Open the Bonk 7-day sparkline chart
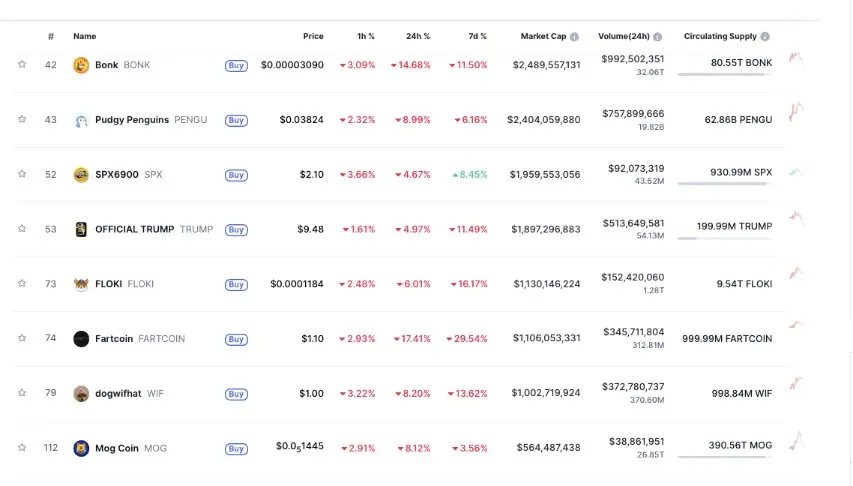Viewport: 853px width, 486px height. click(797, 60)
